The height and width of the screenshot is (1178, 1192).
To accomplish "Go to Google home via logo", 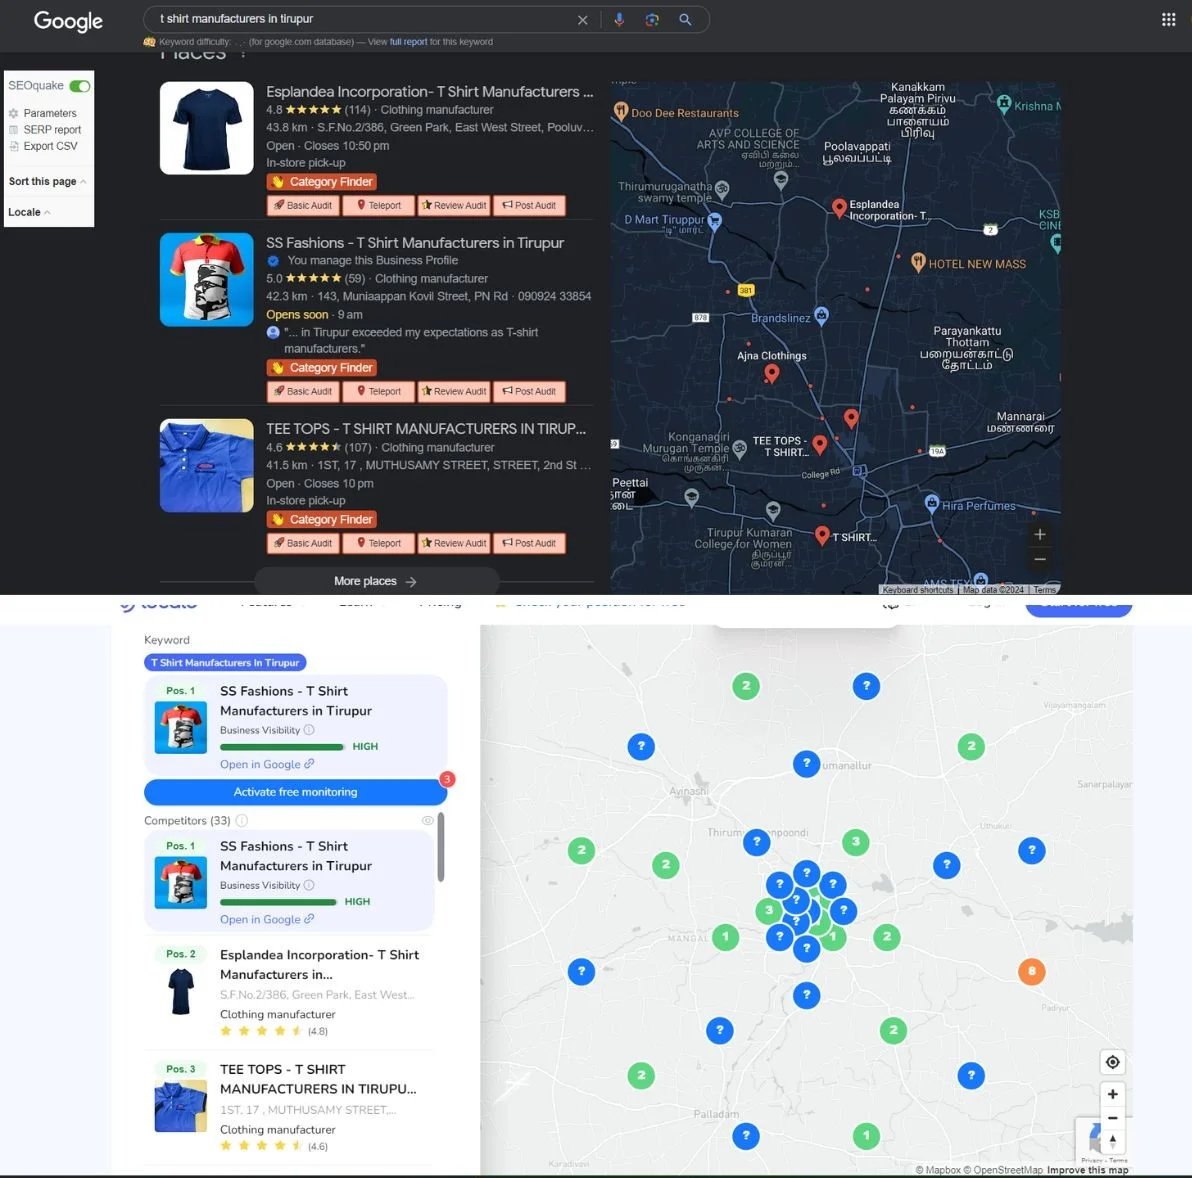I will point(68,21).
